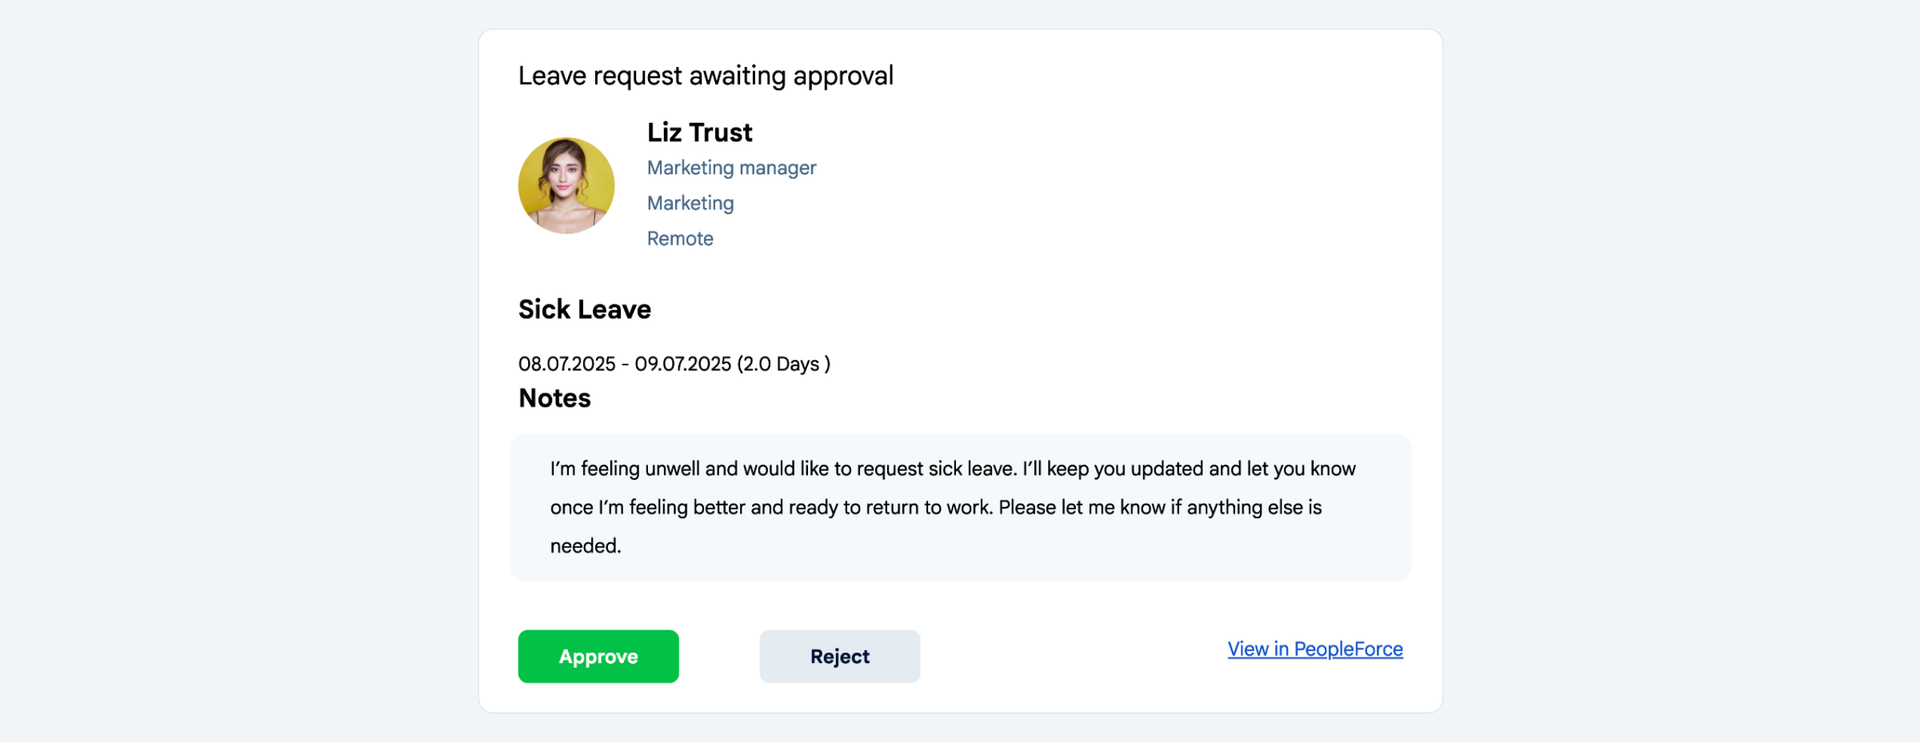
Task: Click the "ready to return to work" phrase
Action: (x=890, y=507)
